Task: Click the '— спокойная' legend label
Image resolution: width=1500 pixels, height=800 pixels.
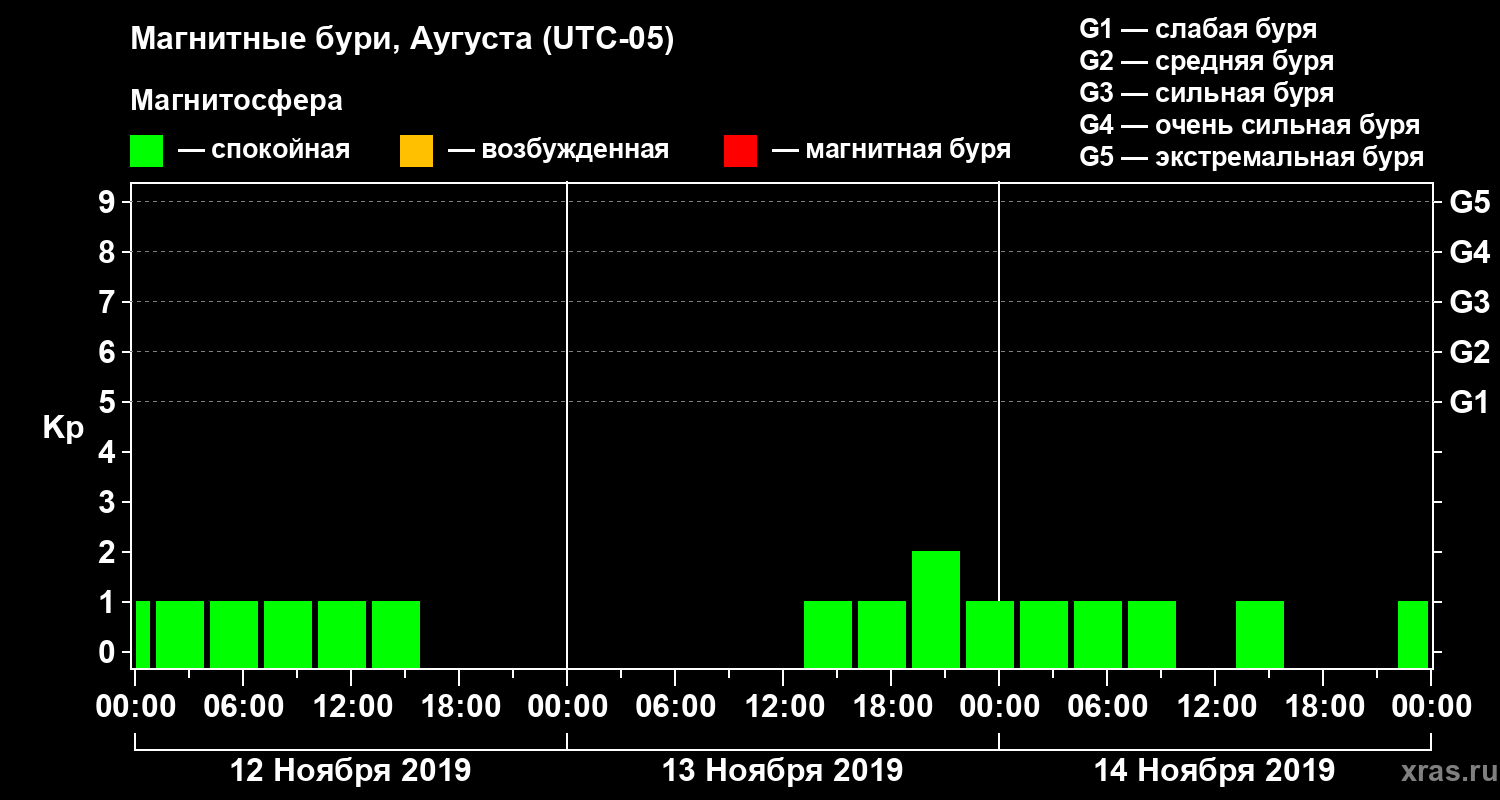Action: pos(264,151)
